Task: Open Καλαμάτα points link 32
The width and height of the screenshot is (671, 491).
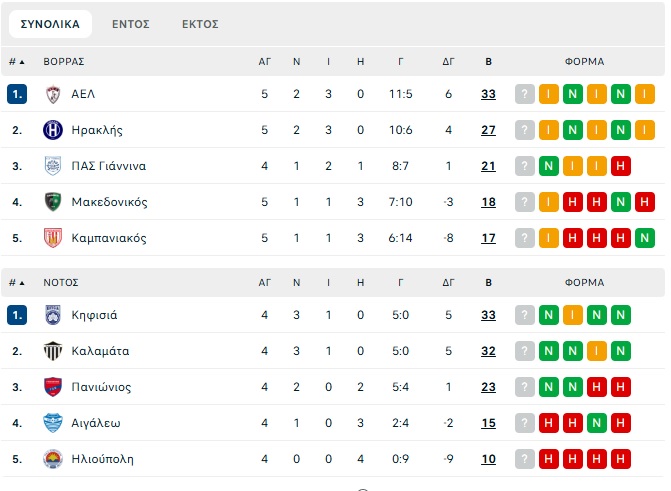Action: pos(488,351)
